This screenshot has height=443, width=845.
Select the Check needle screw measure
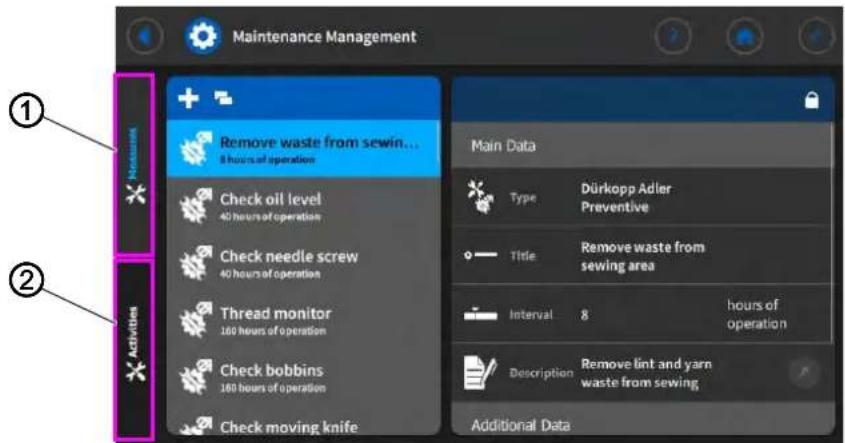[x=304, y=264]
